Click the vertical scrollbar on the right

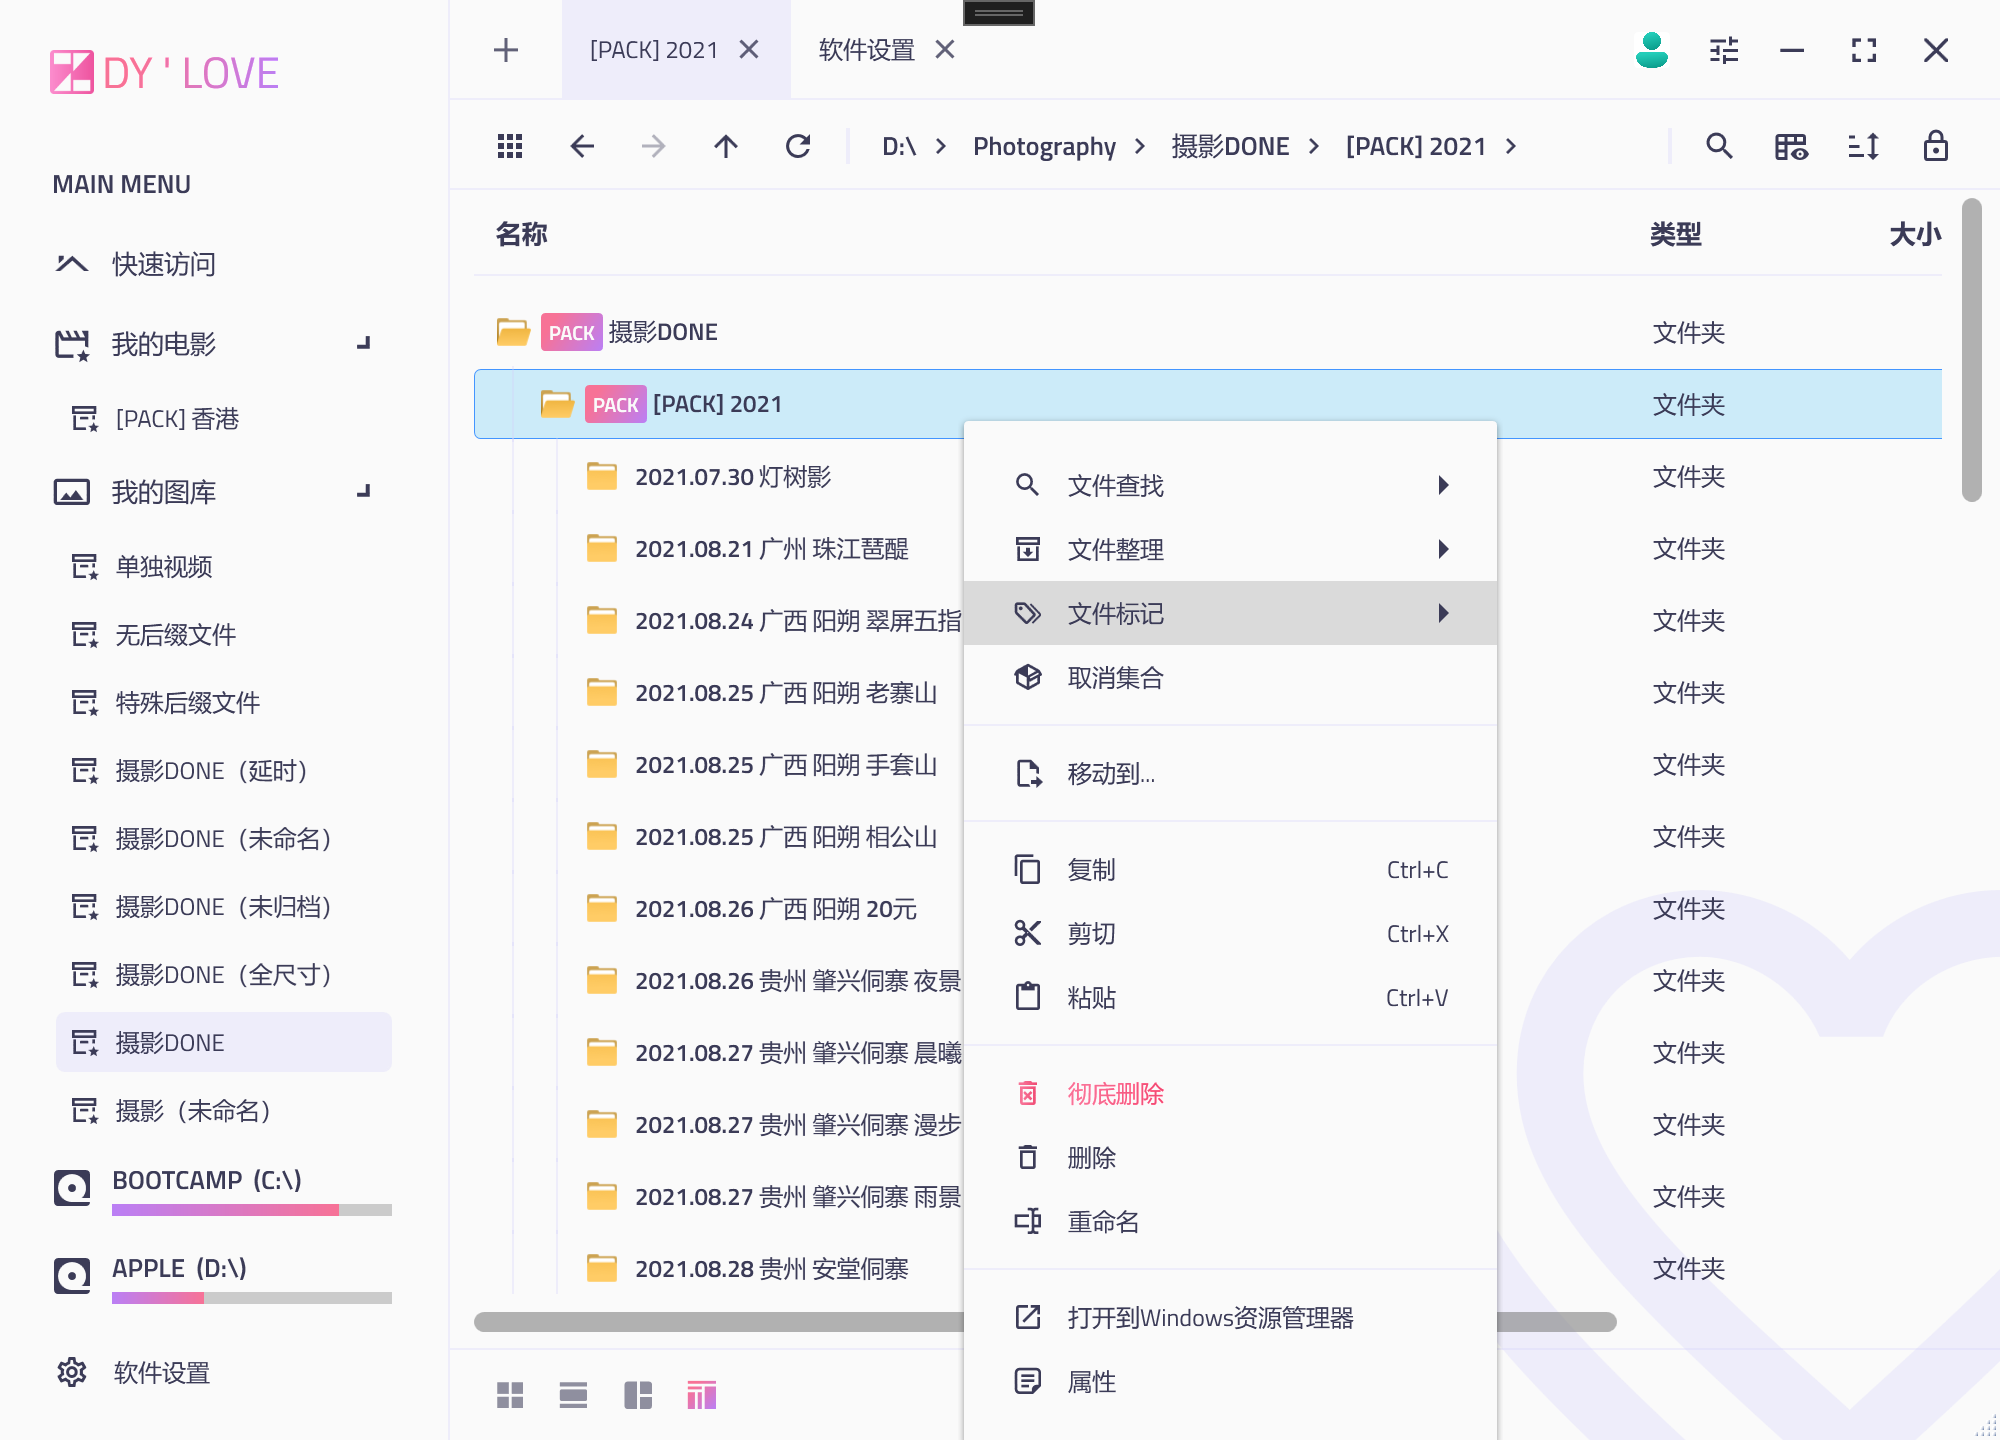(x=1971, y=350)
